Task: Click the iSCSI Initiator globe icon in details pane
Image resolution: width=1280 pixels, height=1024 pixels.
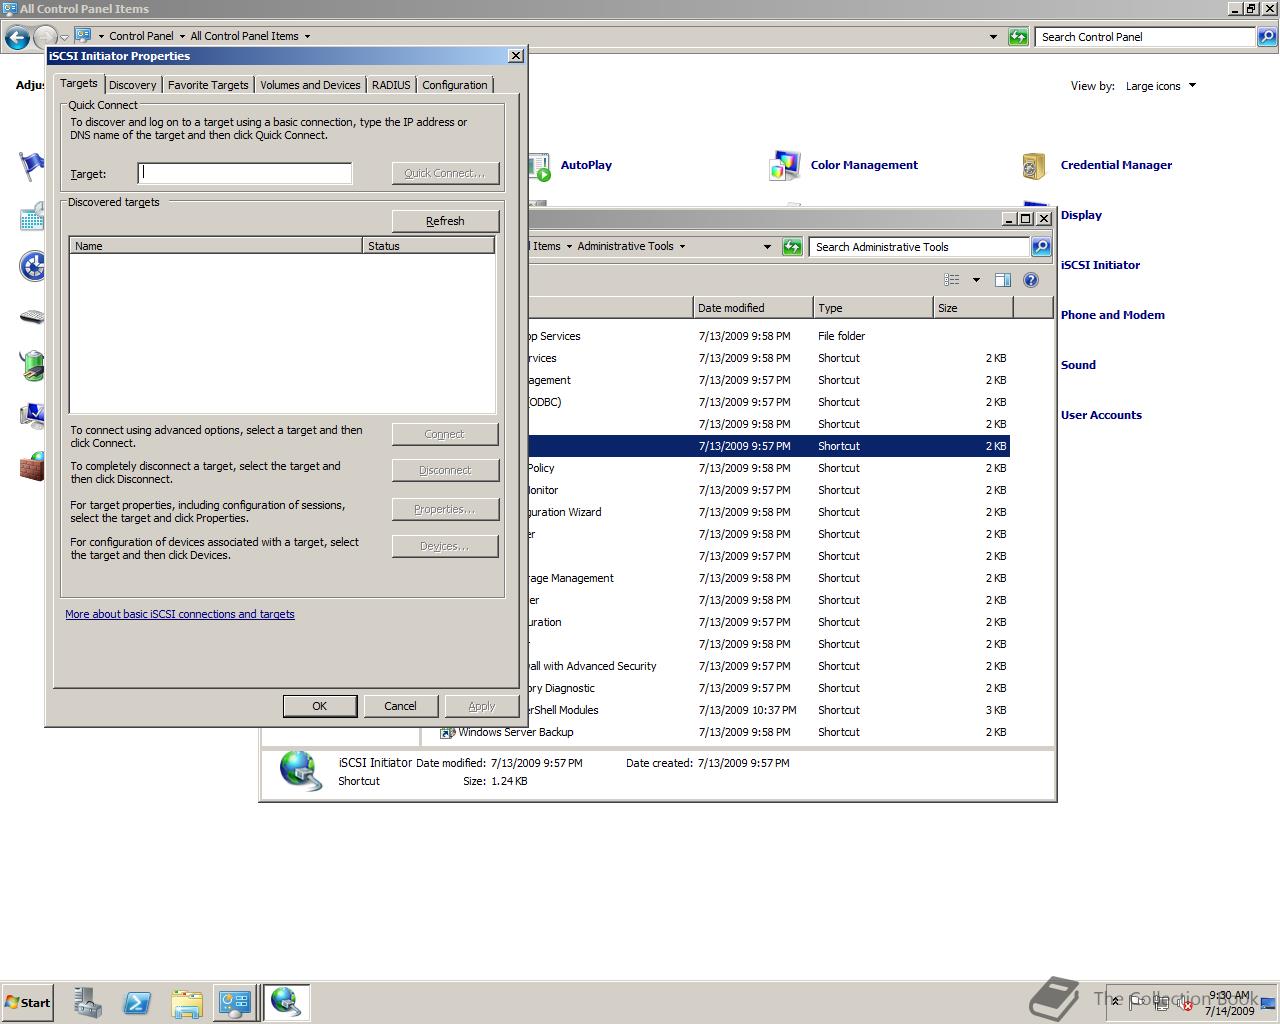Action: (x=300, y=771)
